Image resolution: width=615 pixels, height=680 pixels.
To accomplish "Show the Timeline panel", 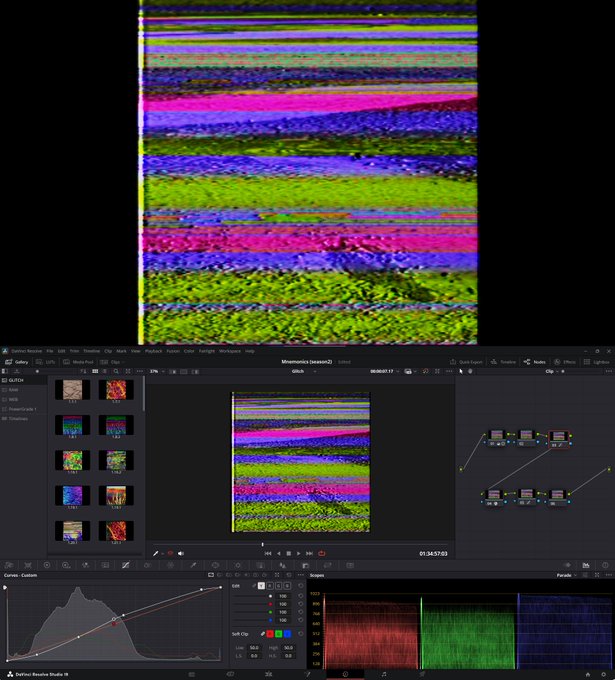I will pyautogui.click(x=503, y=362).
